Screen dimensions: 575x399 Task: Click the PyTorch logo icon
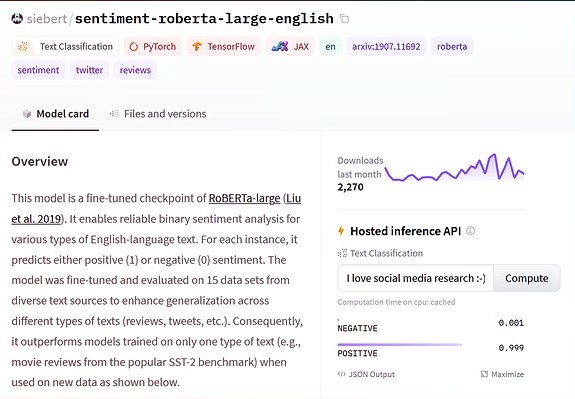pos(133,47)
